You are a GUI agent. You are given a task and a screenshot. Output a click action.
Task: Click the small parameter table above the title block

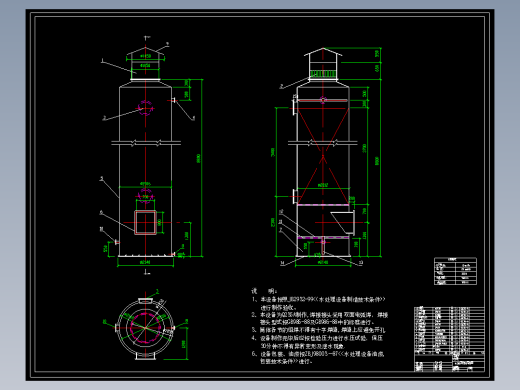click(455, 271)
